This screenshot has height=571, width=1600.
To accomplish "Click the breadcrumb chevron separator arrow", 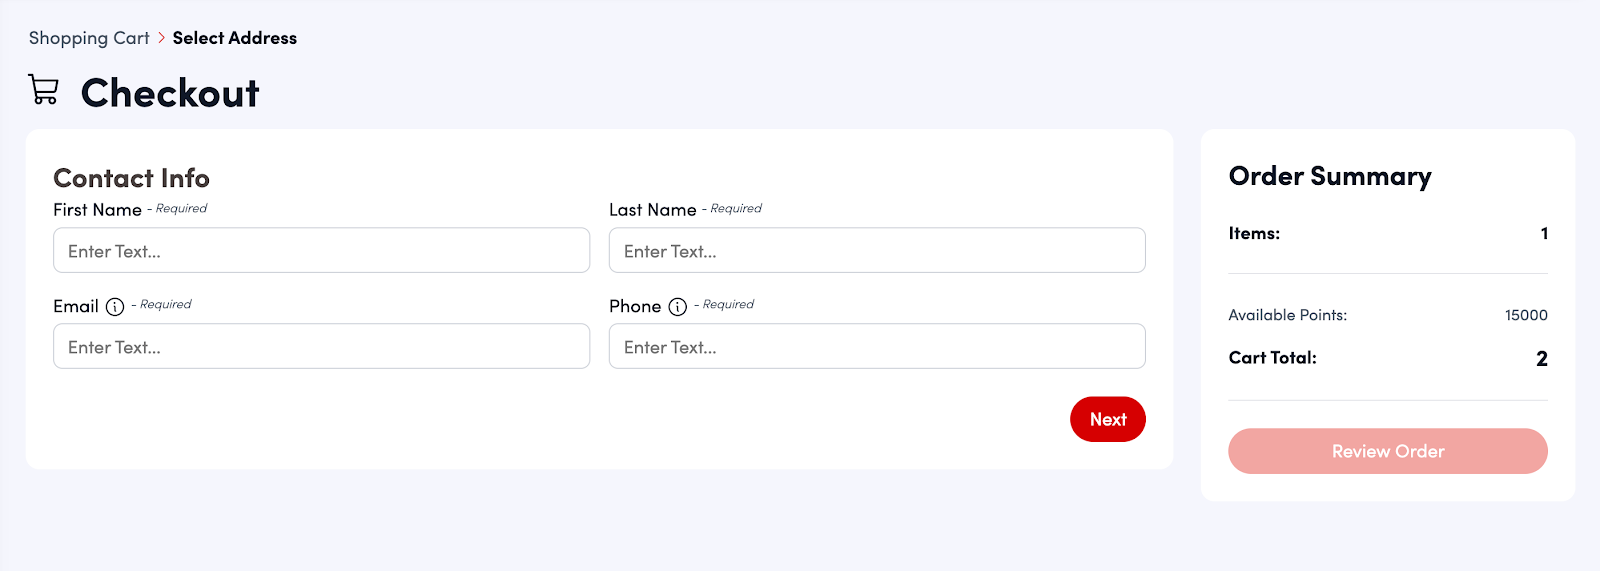I will click(161, 38).
